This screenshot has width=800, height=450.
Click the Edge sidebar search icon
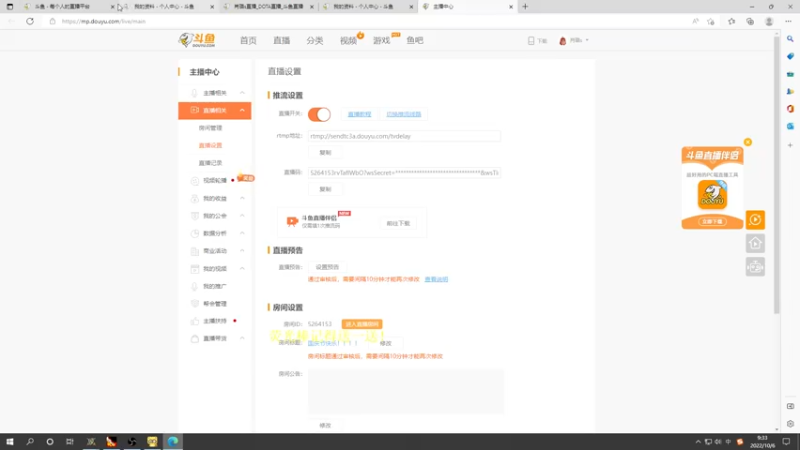click(x=790, y=39)
